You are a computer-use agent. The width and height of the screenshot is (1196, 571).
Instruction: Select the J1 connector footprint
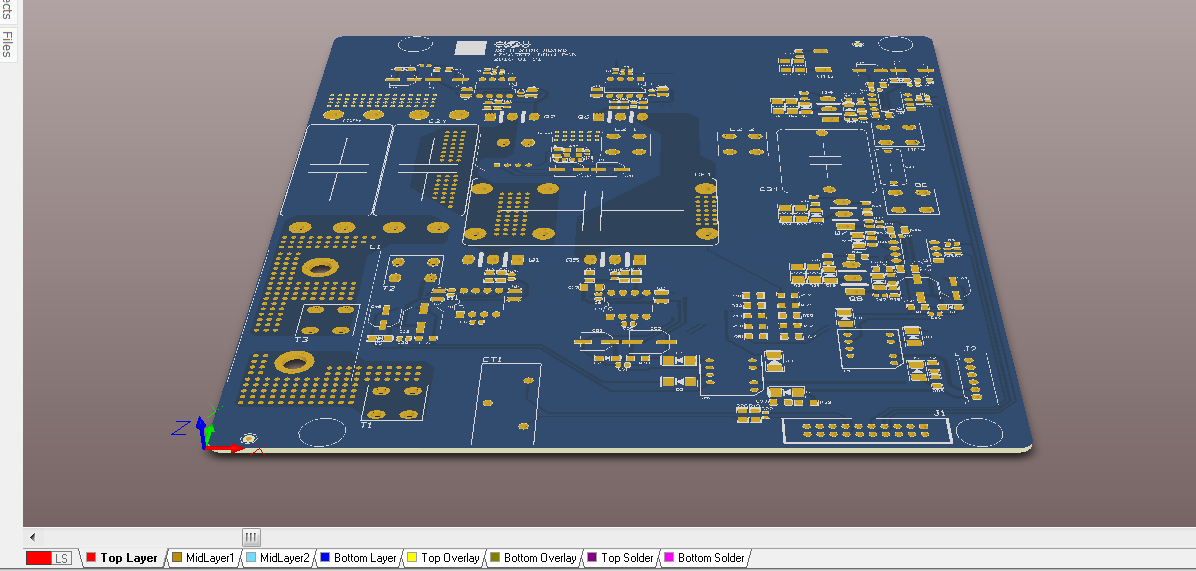[867, 431]
